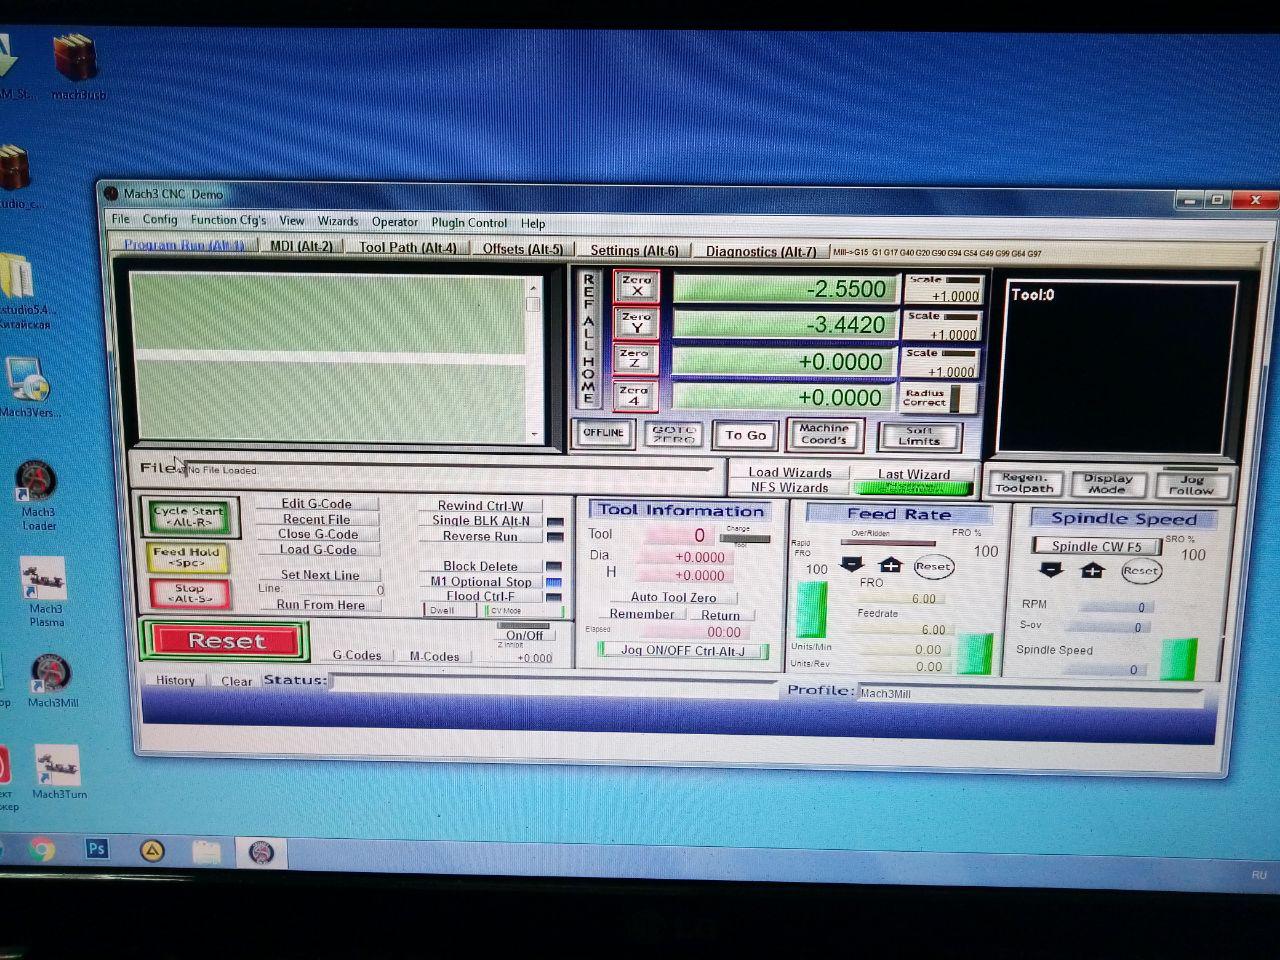Switch to the Diagnostics (Alt-7) tab
The image size is (1280, 960).
coord(761,251)
